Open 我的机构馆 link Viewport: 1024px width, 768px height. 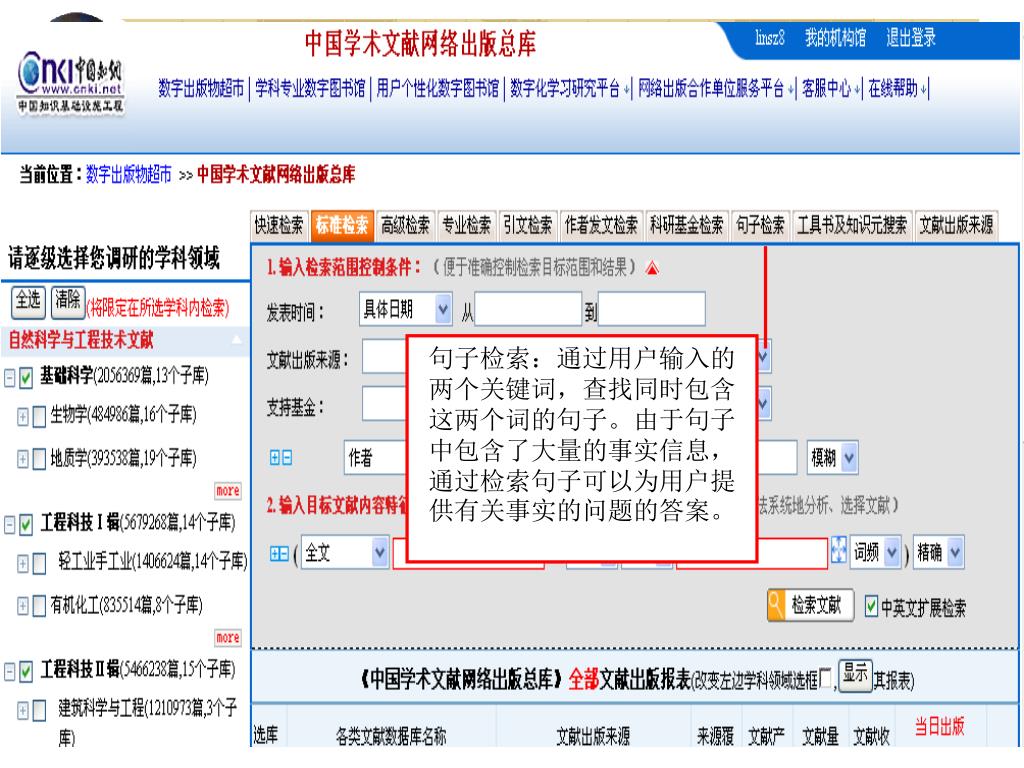[835, 37]
